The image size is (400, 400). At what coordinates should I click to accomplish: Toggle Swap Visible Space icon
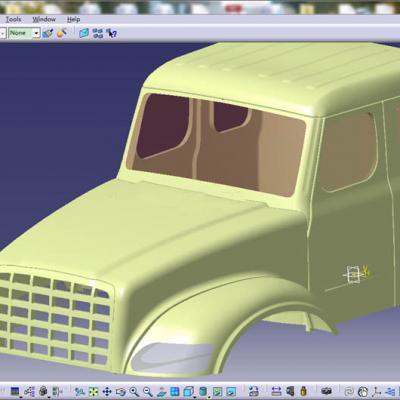point(231,392)
